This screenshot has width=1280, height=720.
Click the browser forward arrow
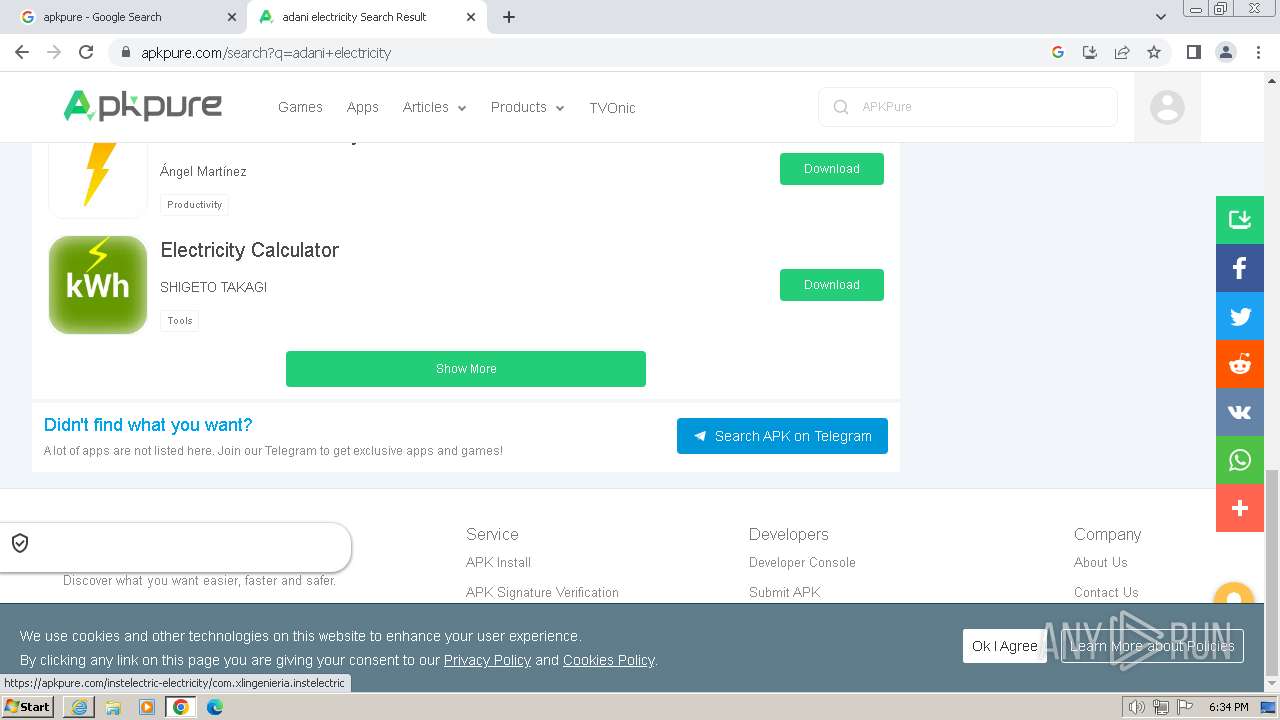coord(54,52)
